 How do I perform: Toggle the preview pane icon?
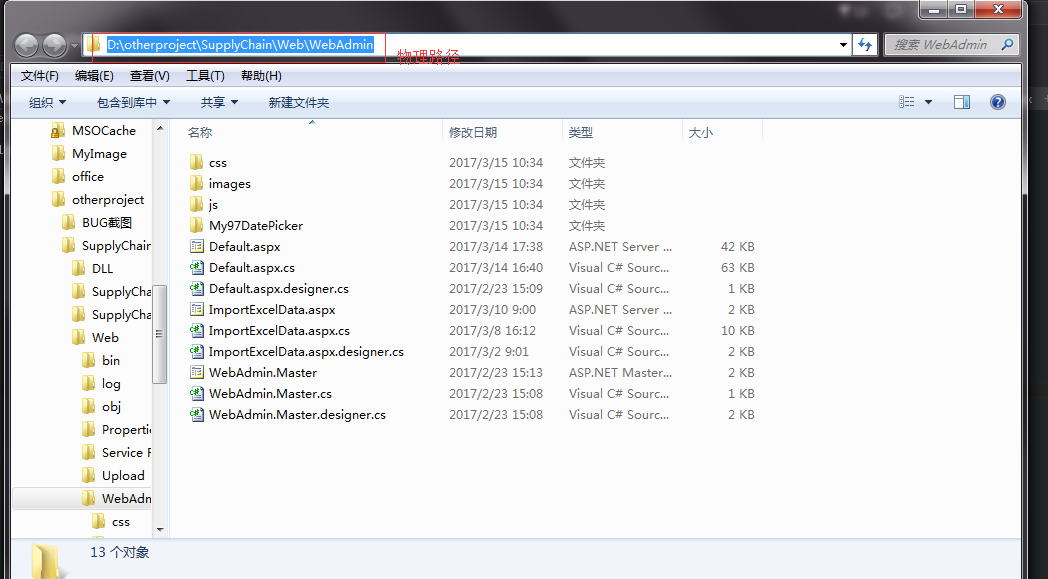tap(962, 102)
